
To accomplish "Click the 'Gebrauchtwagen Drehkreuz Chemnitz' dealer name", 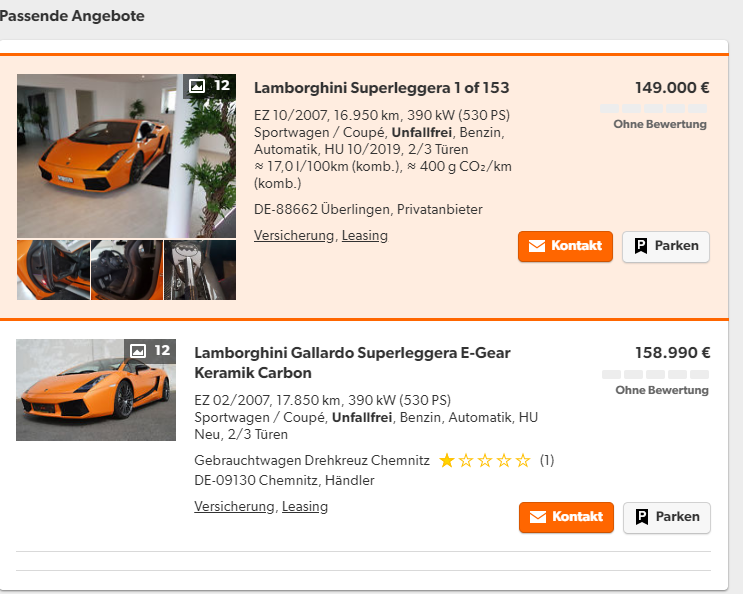I will (x=311, y=461).
